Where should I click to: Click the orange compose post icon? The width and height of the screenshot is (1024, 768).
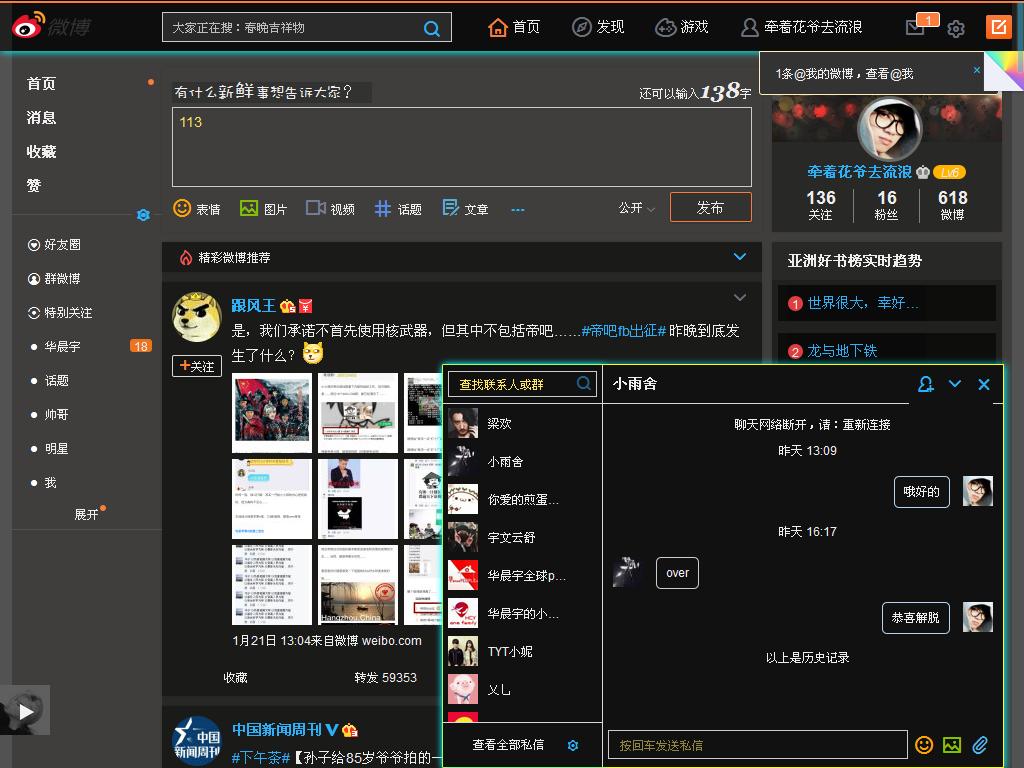(998, 27)
